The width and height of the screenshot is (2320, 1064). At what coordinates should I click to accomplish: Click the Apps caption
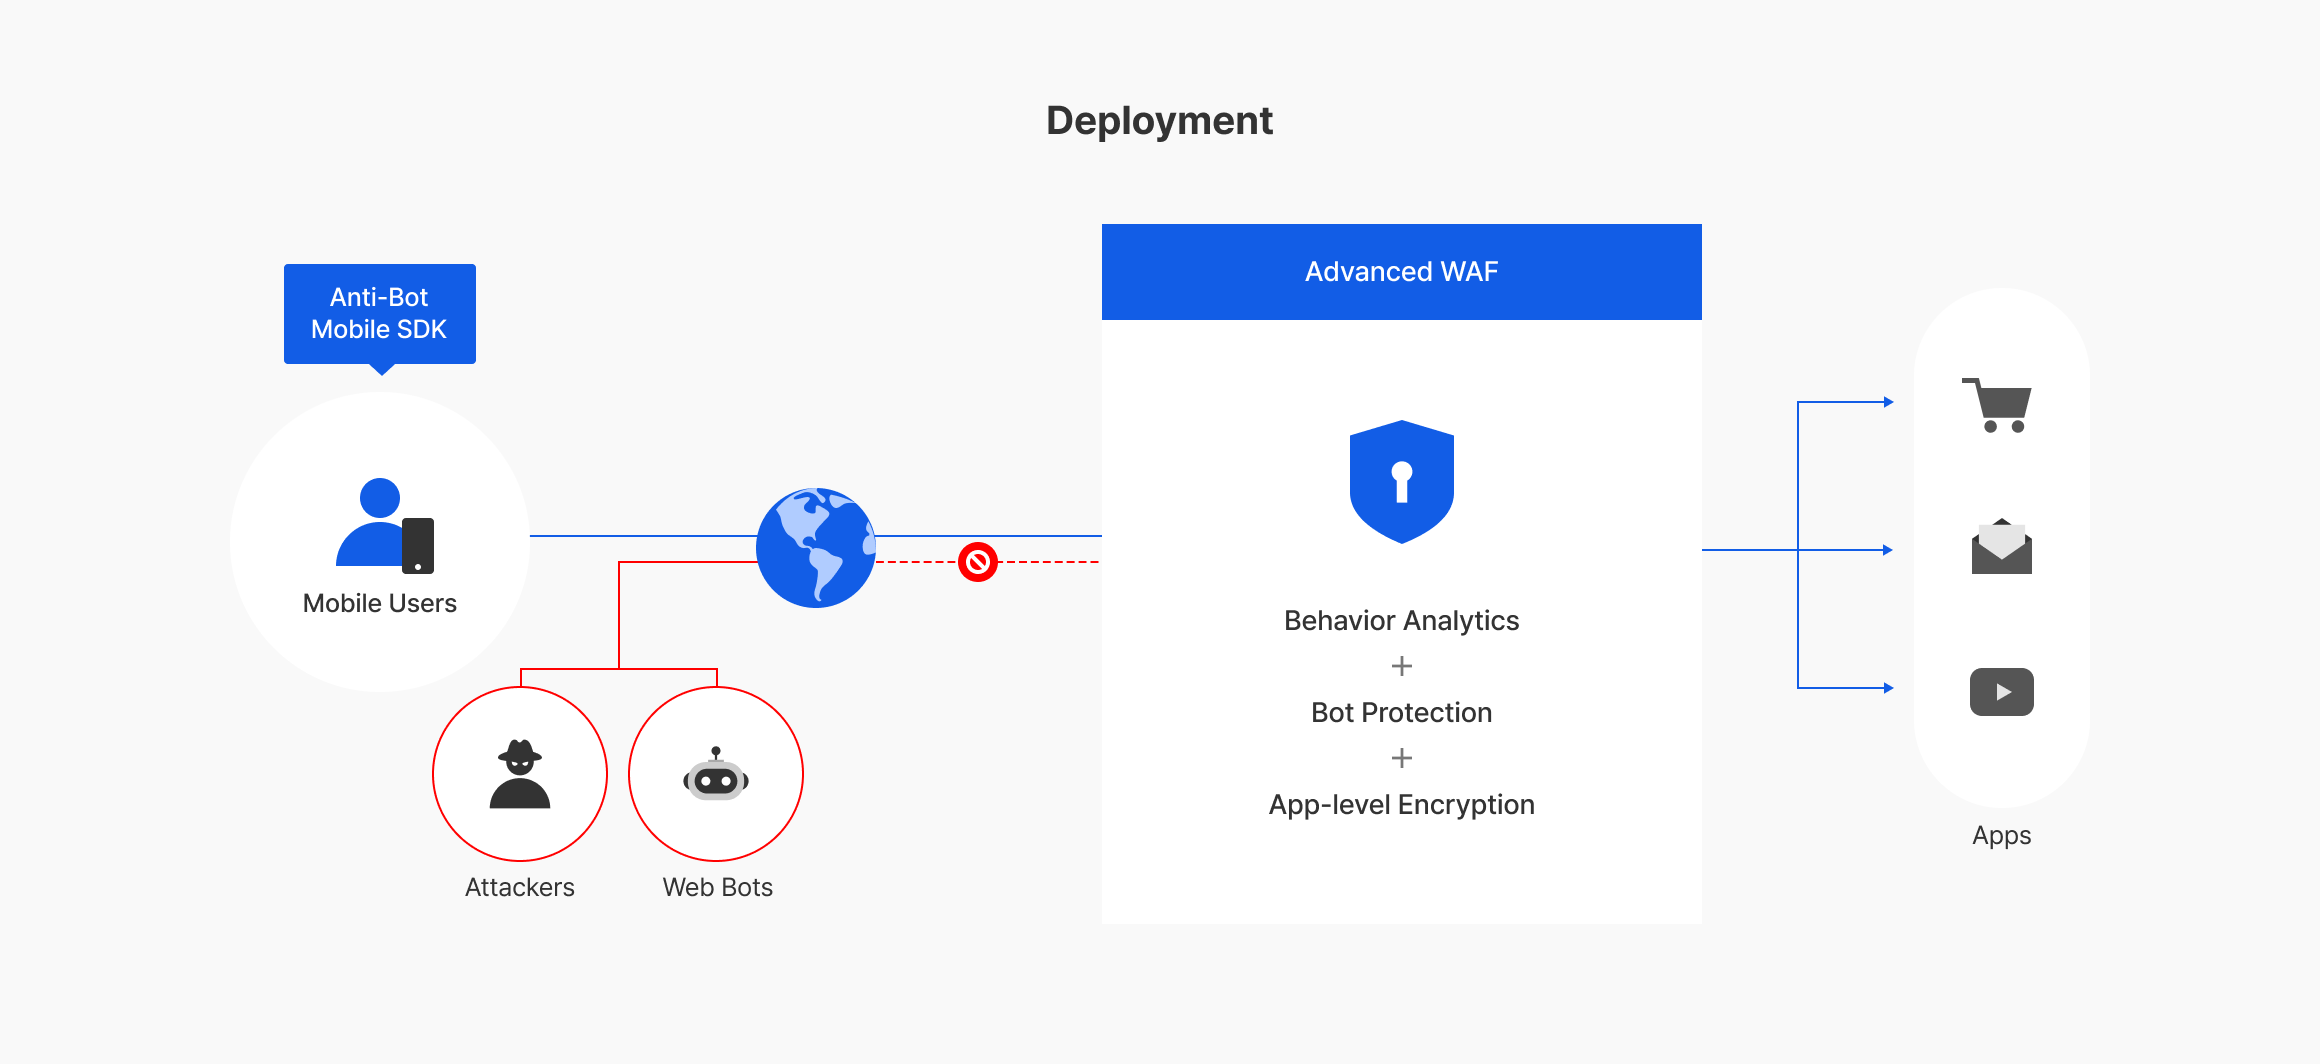pyautogui.click(x=2001, y=835)
